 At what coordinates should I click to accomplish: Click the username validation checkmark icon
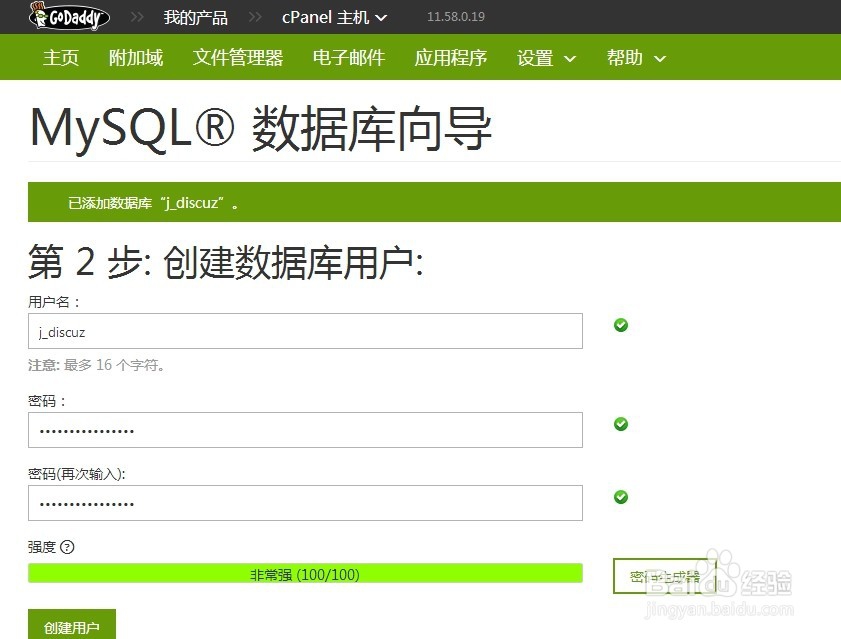click(621, 325)
